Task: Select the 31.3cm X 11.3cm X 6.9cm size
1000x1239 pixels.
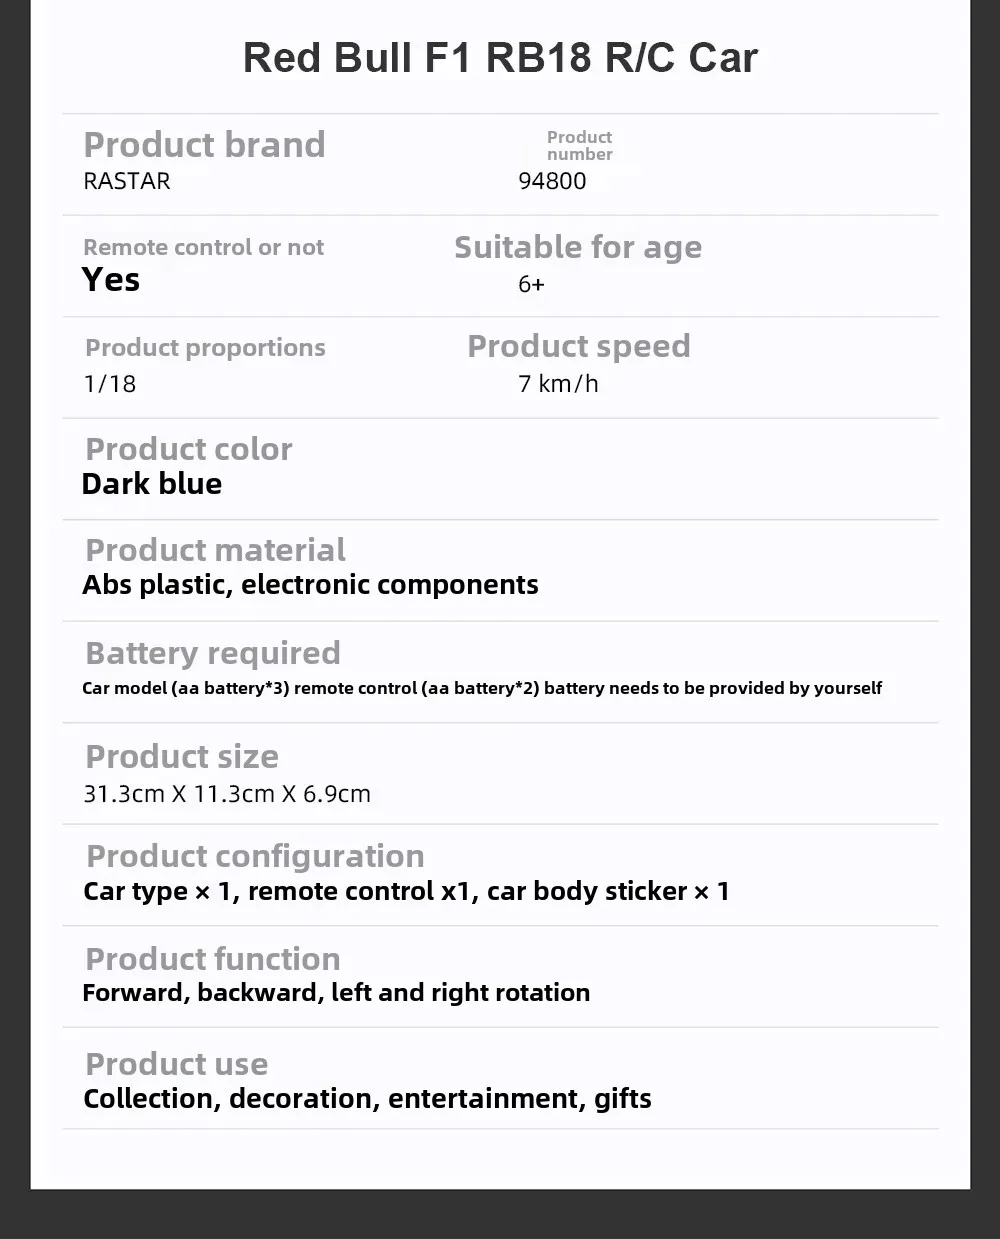Action: pos(227,794)
